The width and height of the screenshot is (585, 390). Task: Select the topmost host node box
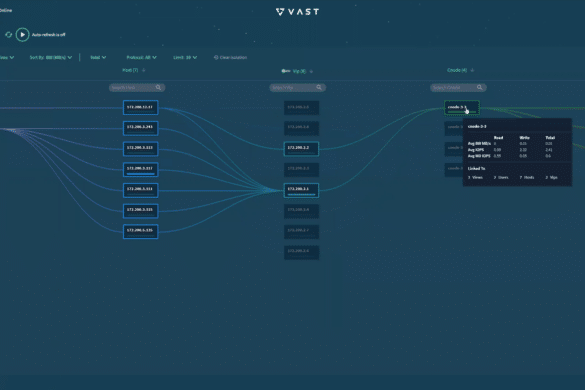click(x=141, y=107)
